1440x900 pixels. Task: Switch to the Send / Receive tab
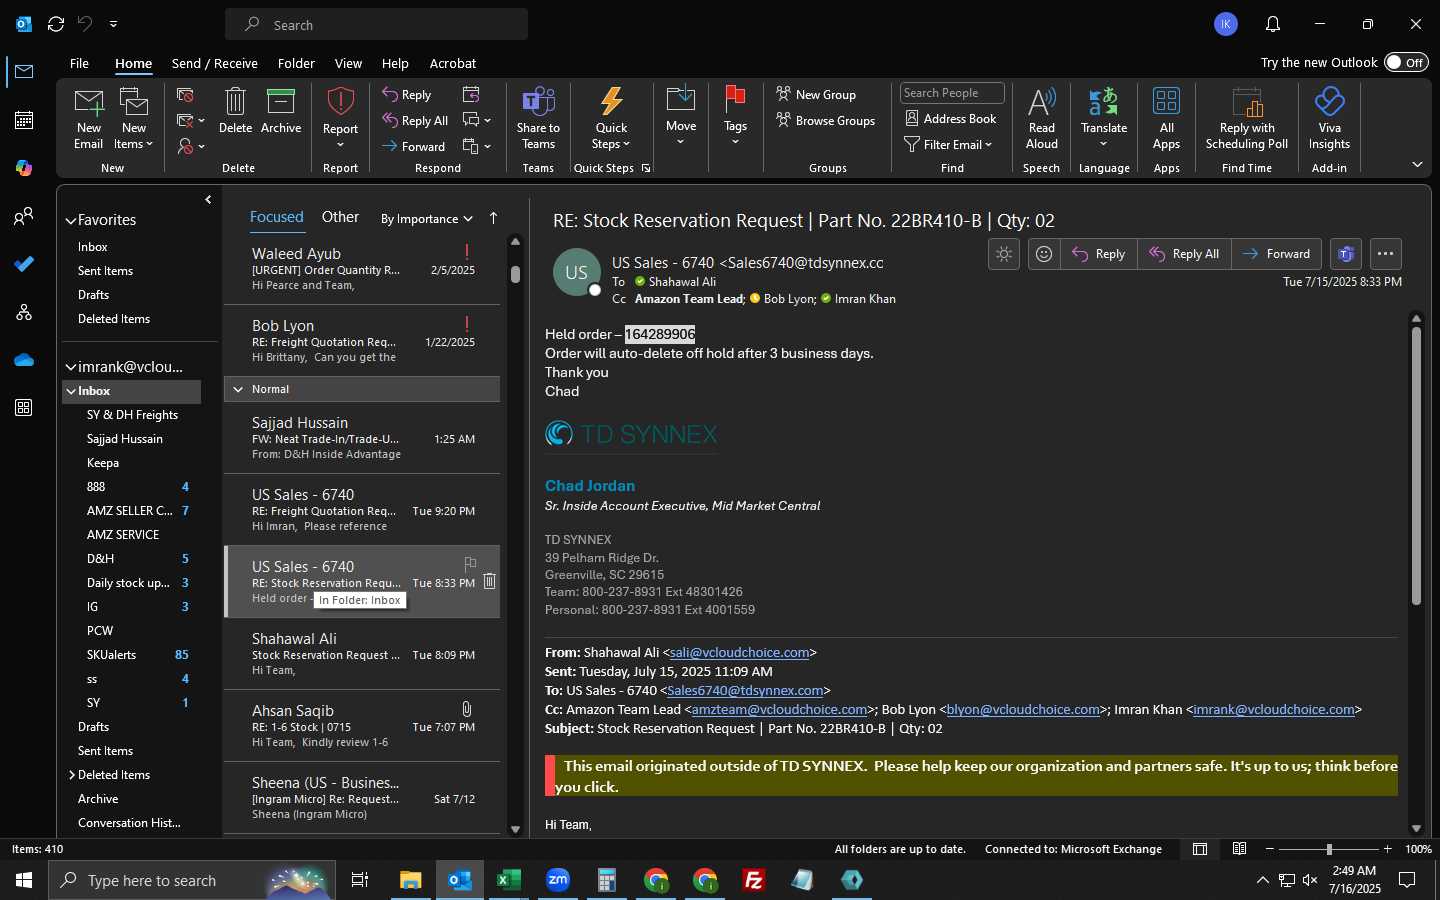(215, 63)
